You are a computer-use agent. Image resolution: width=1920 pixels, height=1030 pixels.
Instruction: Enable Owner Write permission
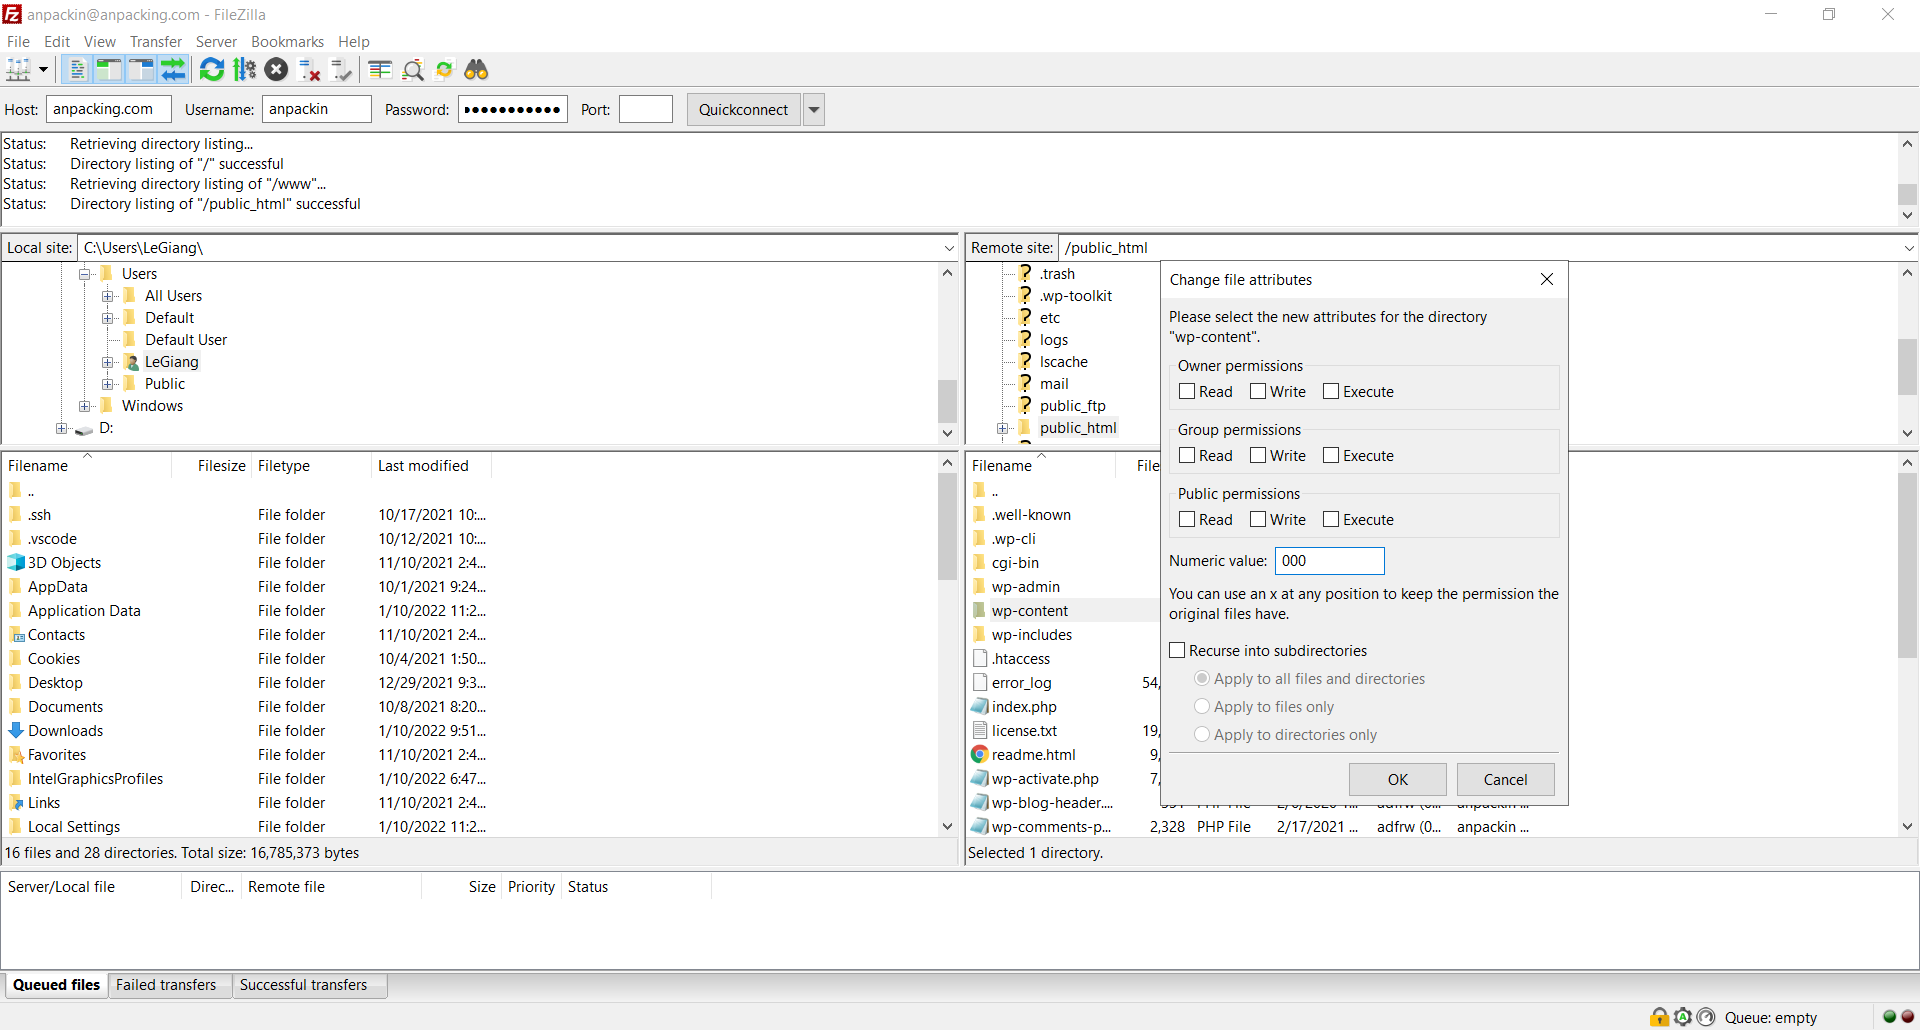1258,392
